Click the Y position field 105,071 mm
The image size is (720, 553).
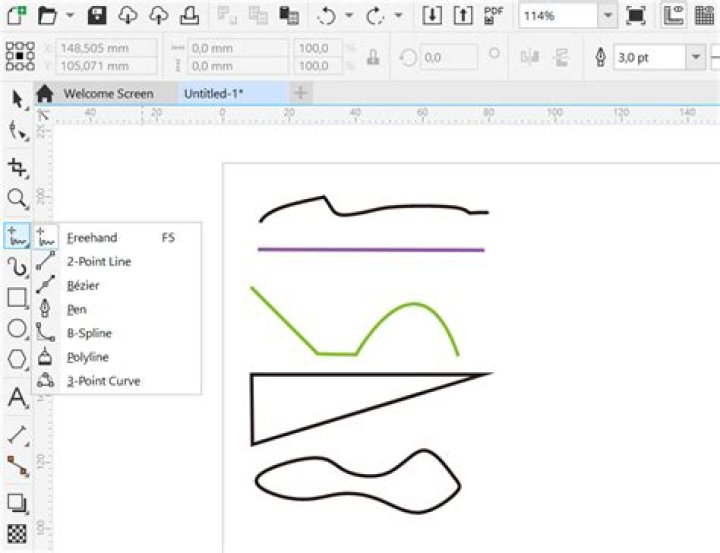click(x=106, y=66)
